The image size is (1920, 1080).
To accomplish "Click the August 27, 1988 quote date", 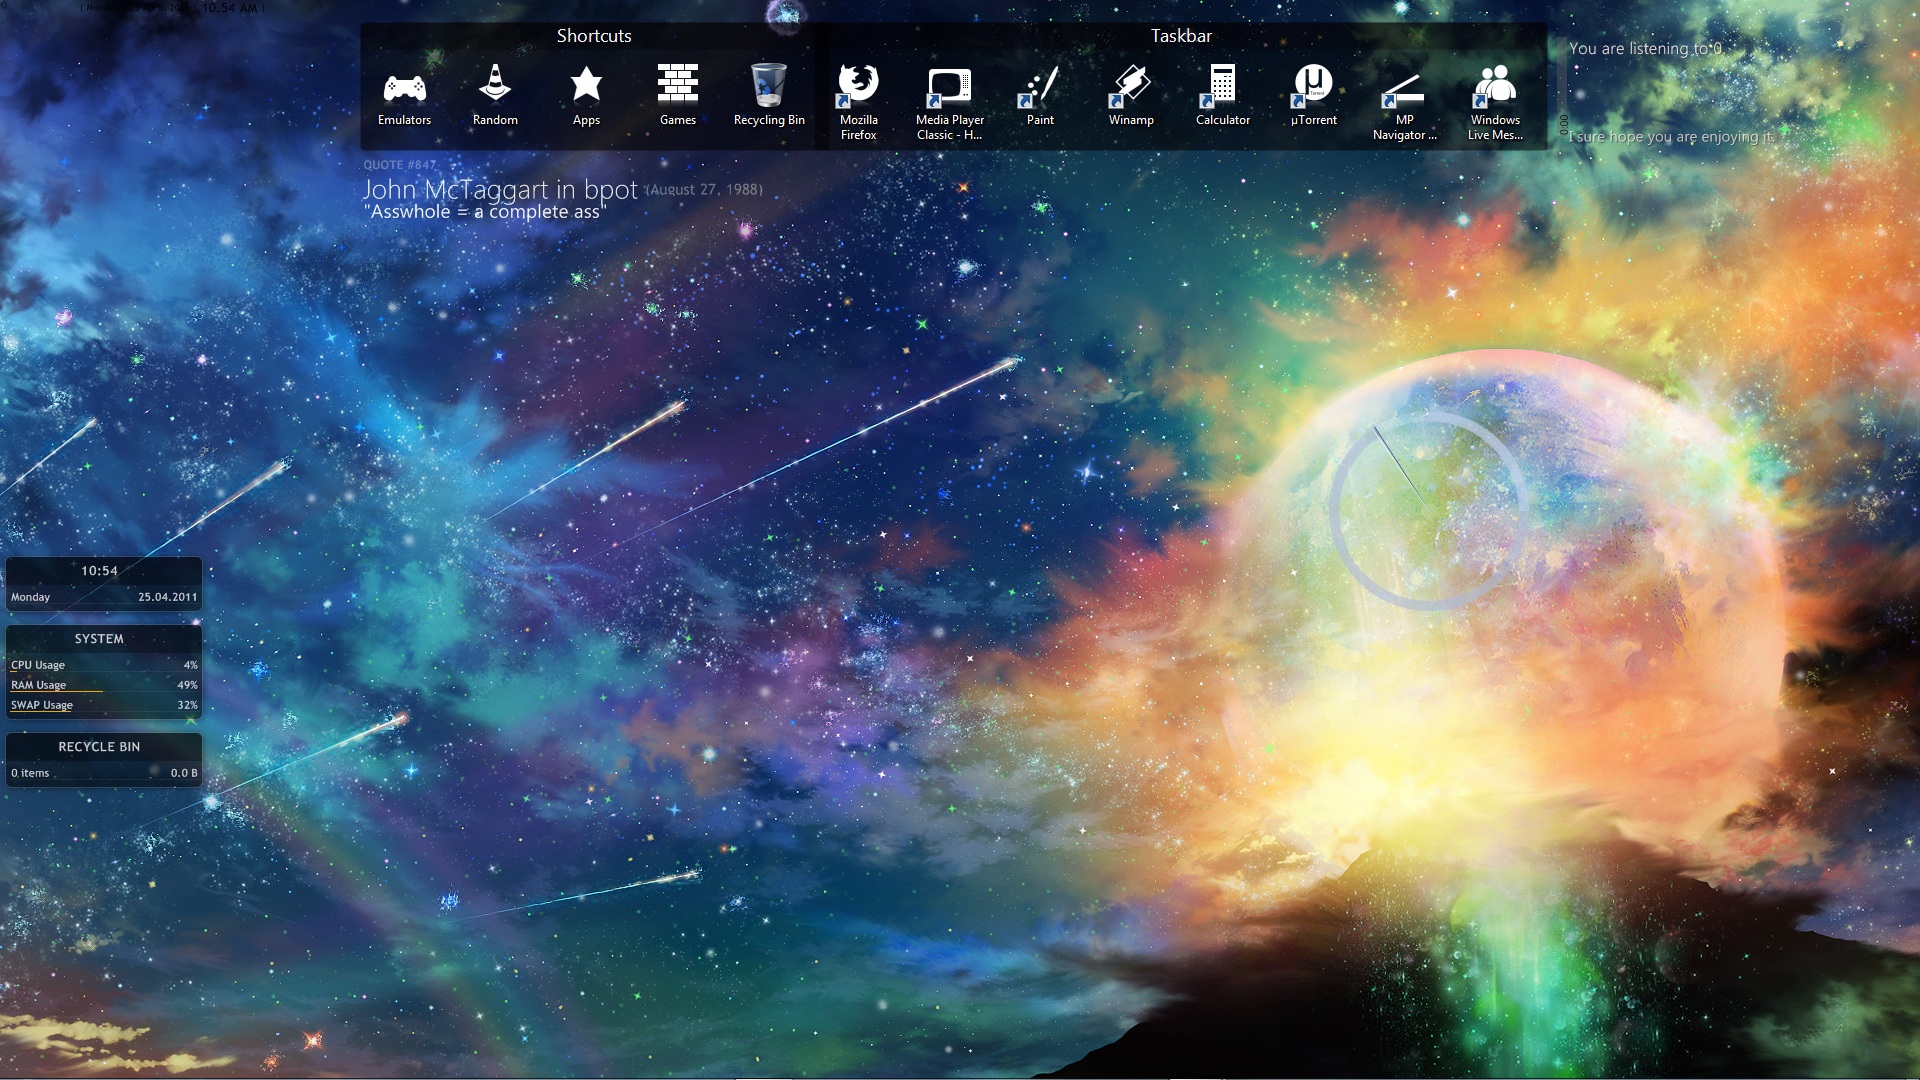I will pyautogui.click(x=704, y=189).
